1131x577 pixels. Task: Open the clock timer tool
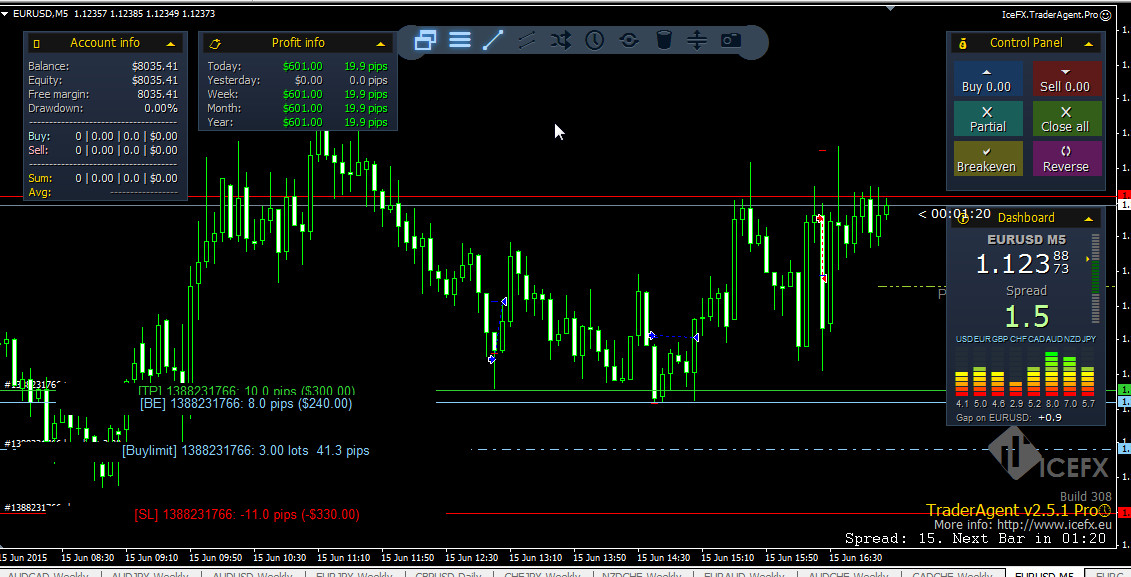[594, 40]
